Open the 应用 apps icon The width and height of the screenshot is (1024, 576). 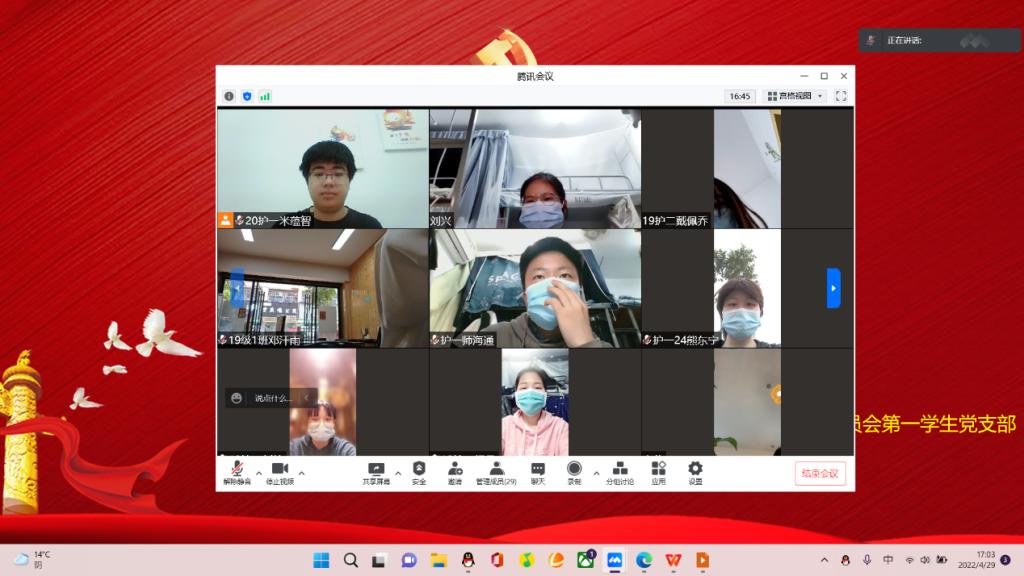pyautogui.click(x=658, y=471)
